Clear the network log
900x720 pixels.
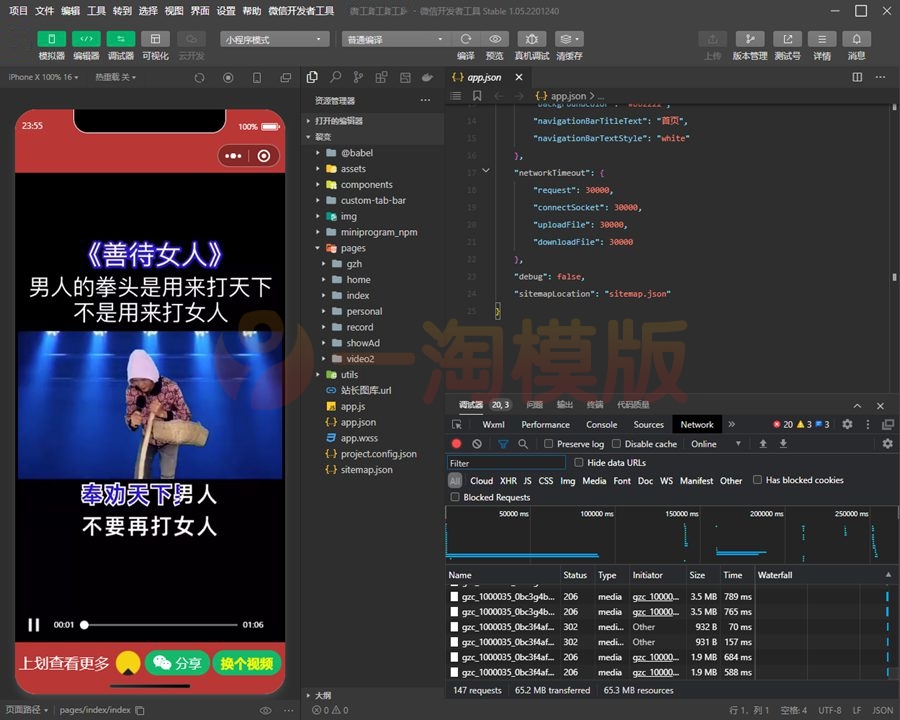[477, 444]
